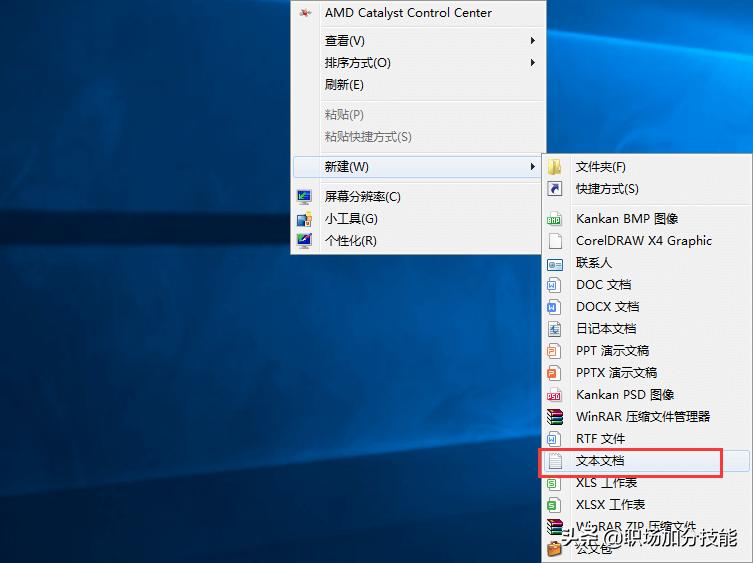
Task: Open 小工具(G) gadgets
Action: coord(417,219)
